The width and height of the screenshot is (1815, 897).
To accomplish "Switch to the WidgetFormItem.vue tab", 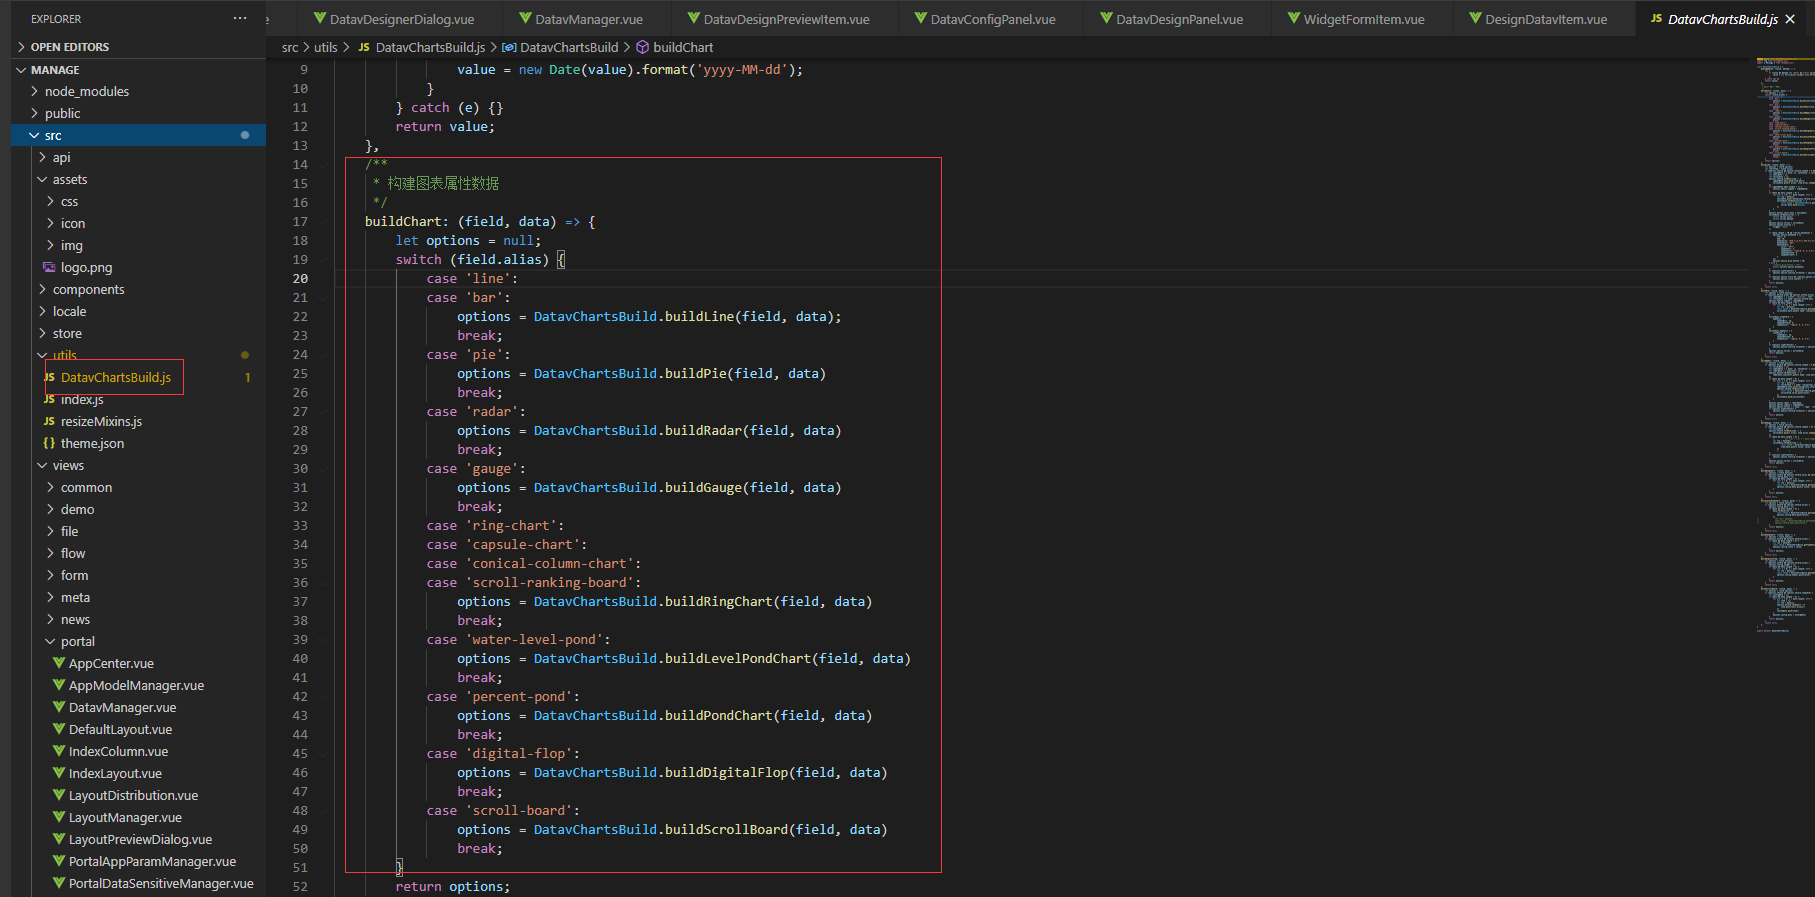I will [1363, 19].
